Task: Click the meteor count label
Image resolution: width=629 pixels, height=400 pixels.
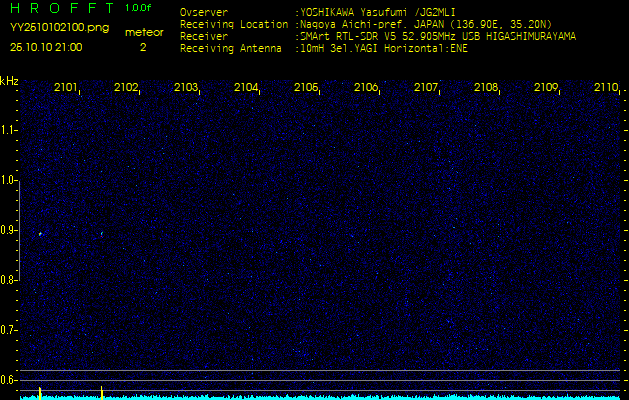Action: click(x=143, y=32)
